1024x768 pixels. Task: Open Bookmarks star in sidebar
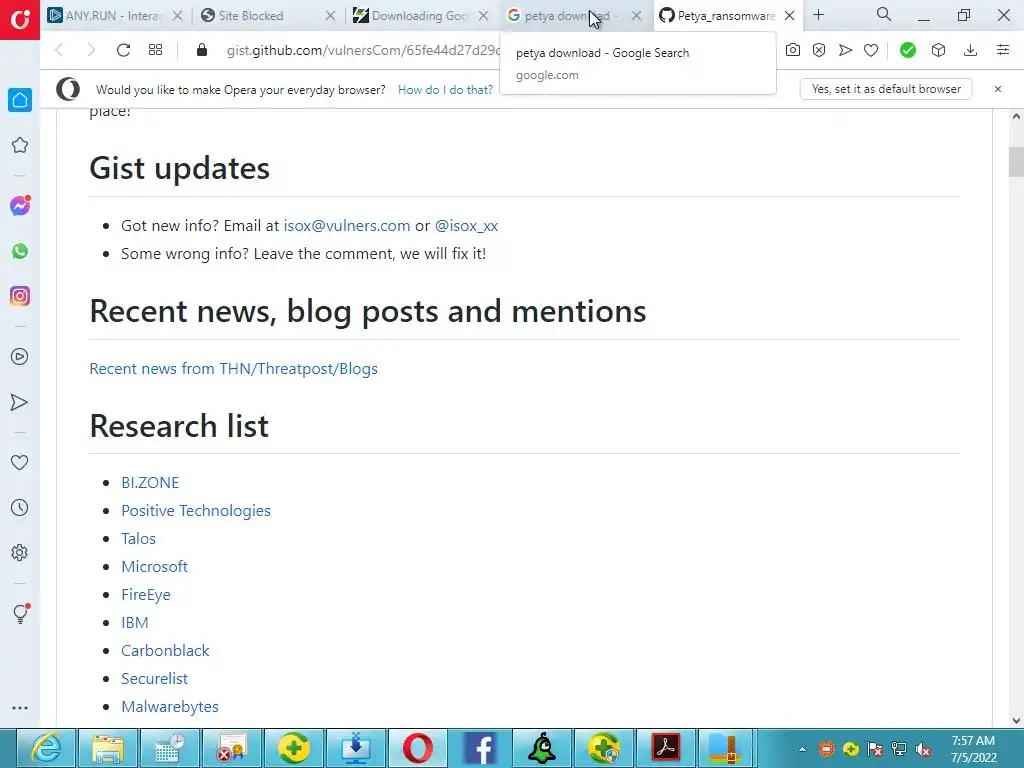point(20,145)
